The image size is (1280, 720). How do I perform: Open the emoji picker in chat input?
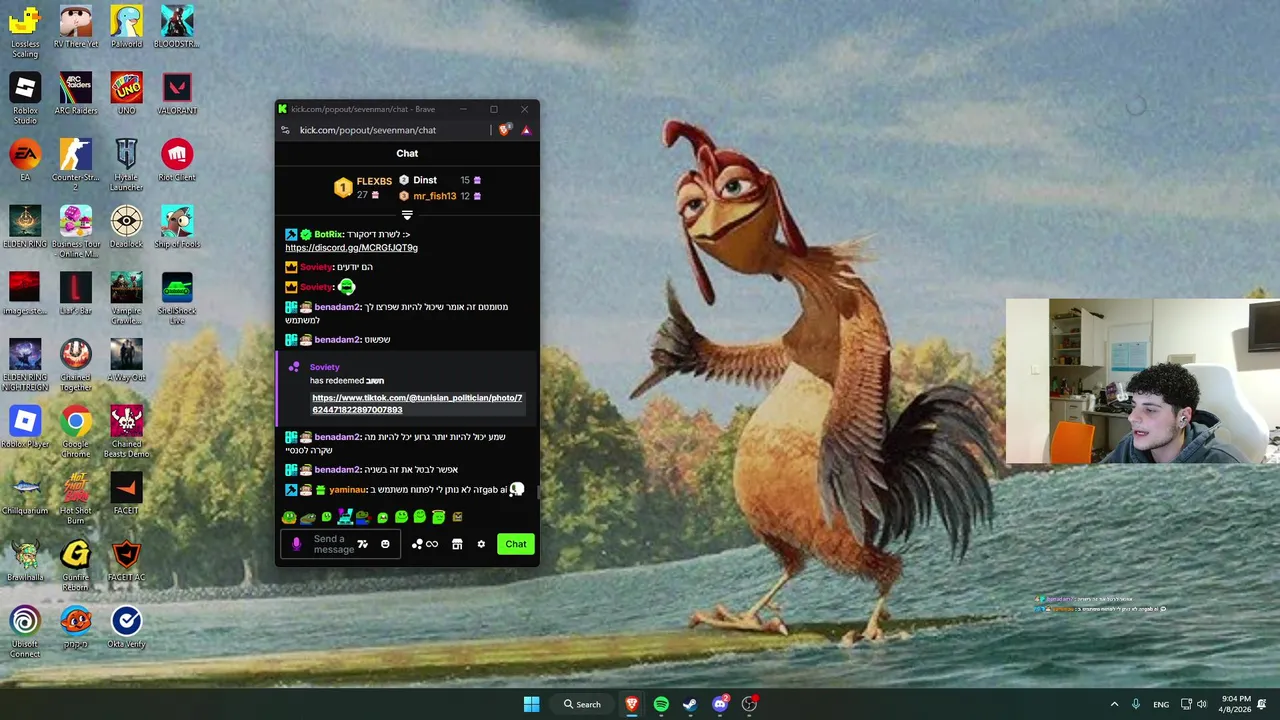(x=385, y=544)
